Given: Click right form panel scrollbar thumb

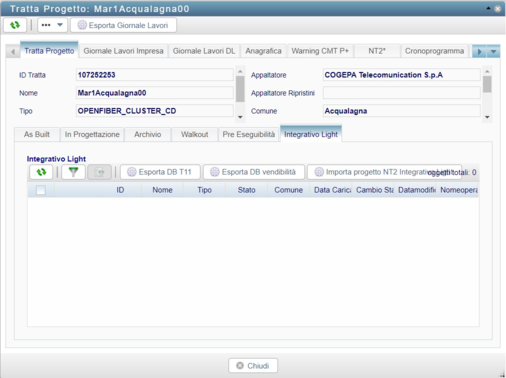Looking at the screenshot, I should tap(487, 84).
